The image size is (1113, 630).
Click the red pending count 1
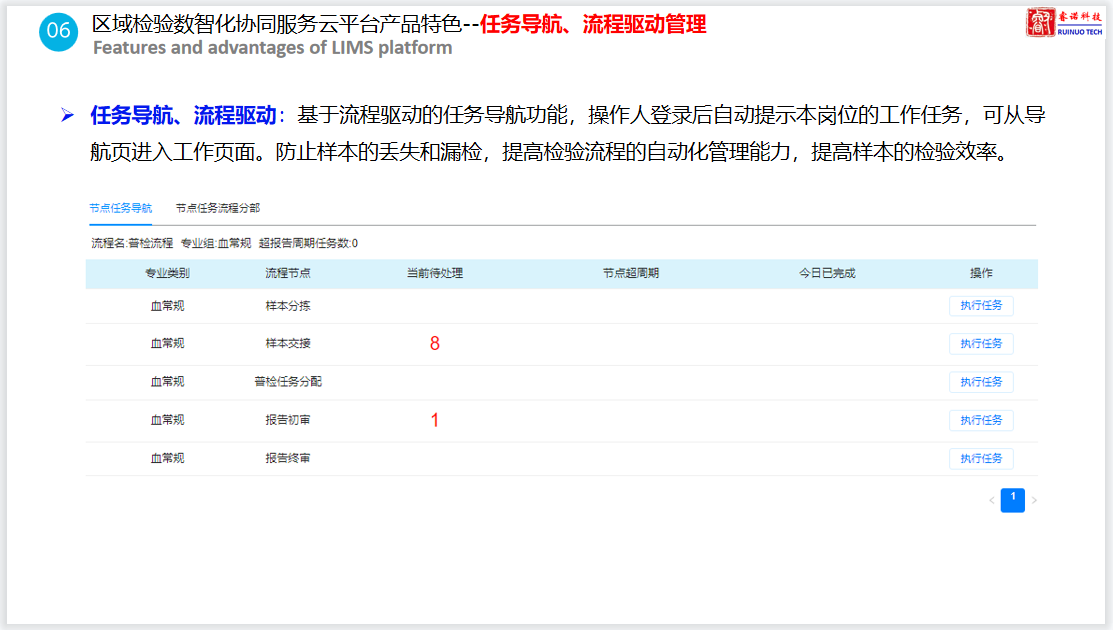point(434,421)
